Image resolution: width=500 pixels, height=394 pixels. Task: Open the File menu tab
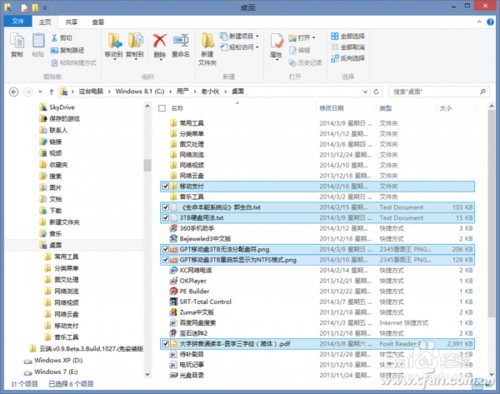point(18,22)
